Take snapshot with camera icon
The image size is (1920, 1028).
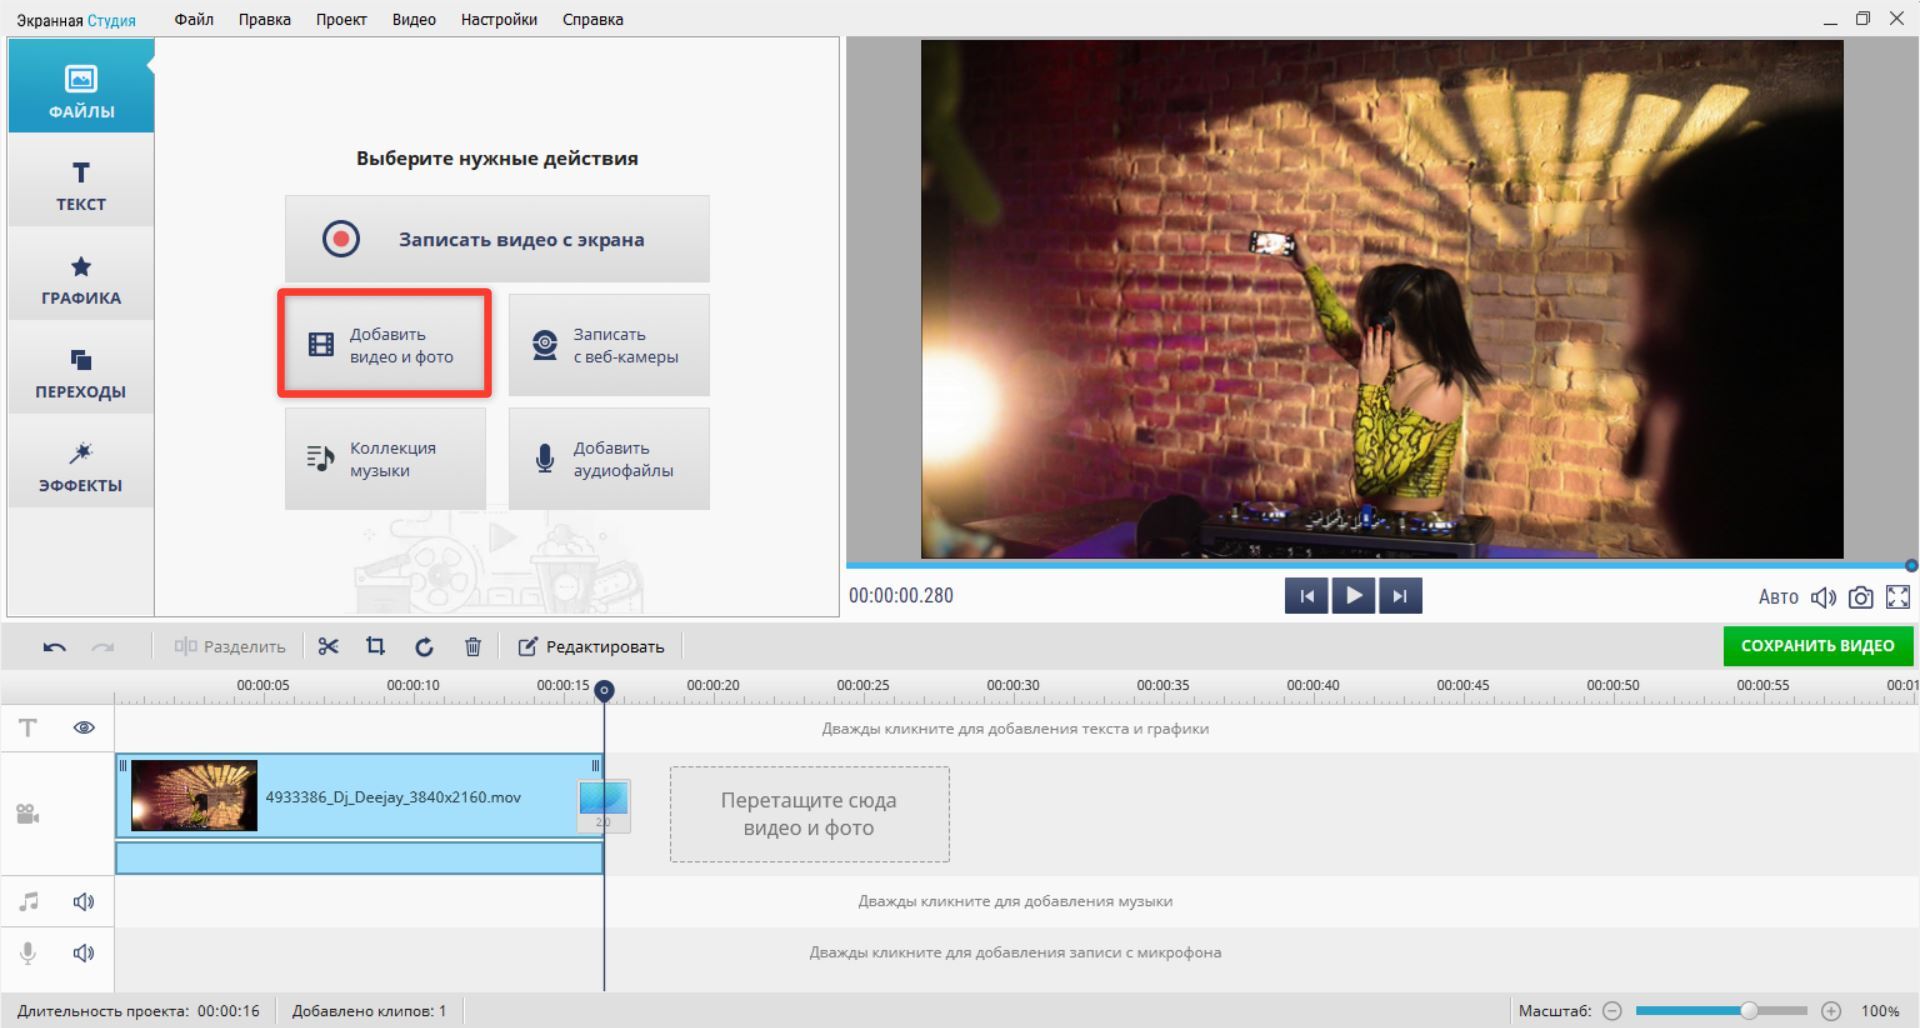click(x=1860, y=597)
